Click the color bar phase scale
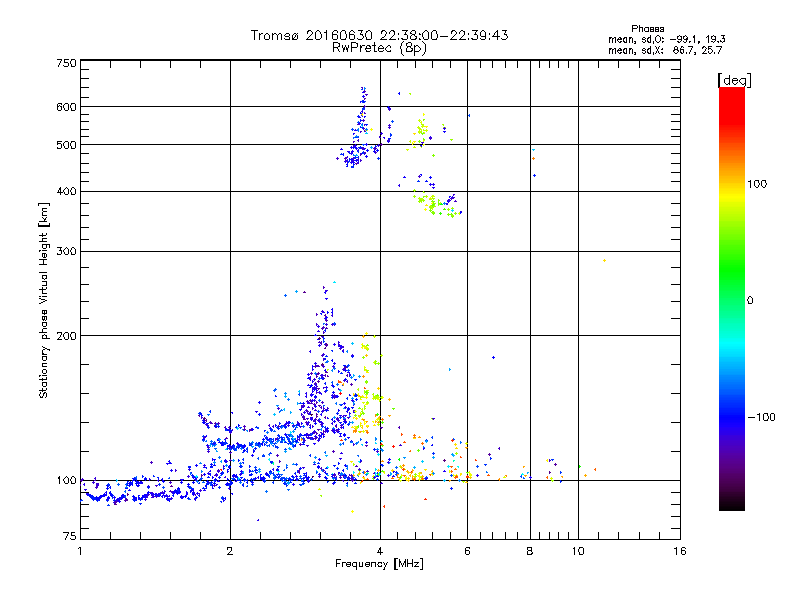800x600 pixels. click(732, 298)
